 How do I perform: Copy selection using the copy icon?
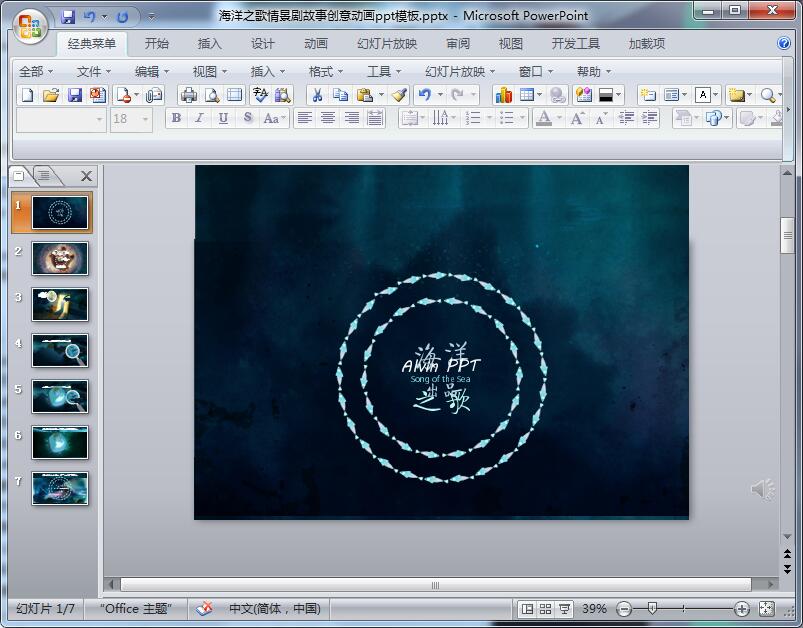coord(340,95)
